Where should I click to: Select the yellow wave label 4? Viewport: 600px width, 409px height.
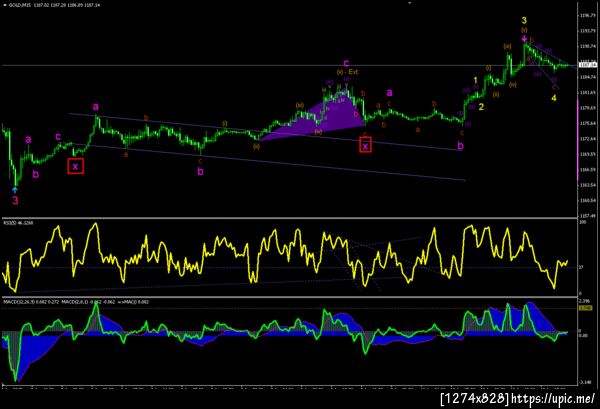[554, 98]
